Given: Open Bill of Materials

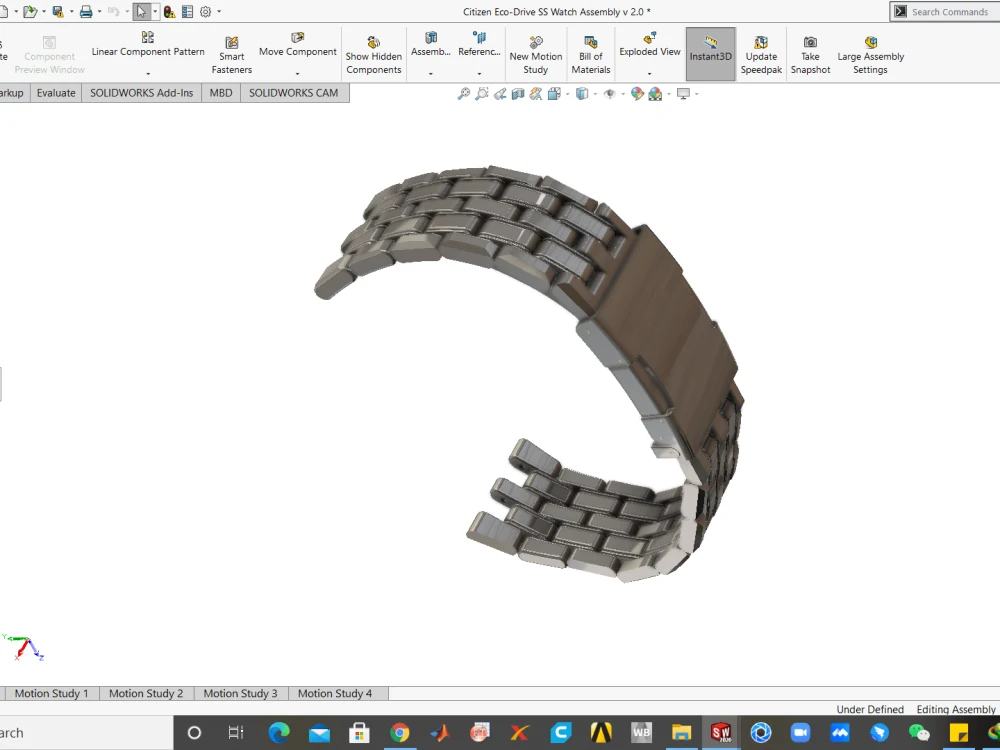Looking at the screenshot, I should tap(591, 55).
